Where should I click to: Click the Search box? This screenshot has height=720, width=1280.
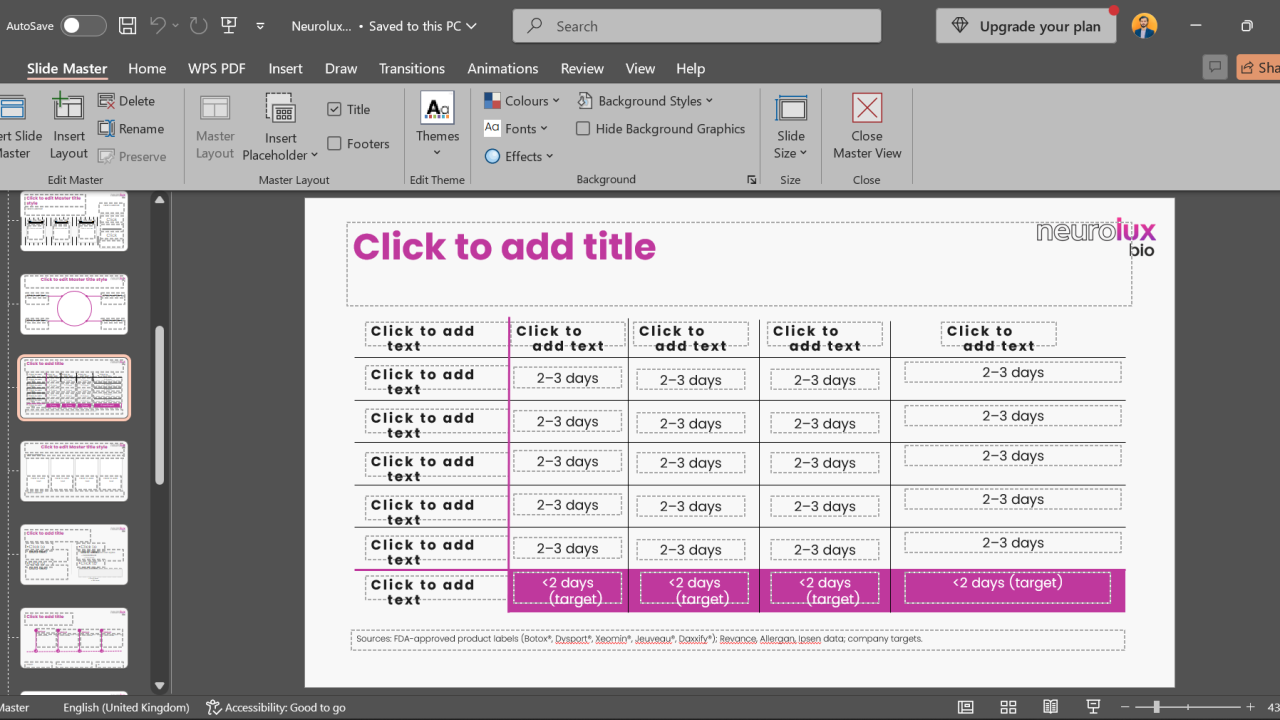coord(697,26)
